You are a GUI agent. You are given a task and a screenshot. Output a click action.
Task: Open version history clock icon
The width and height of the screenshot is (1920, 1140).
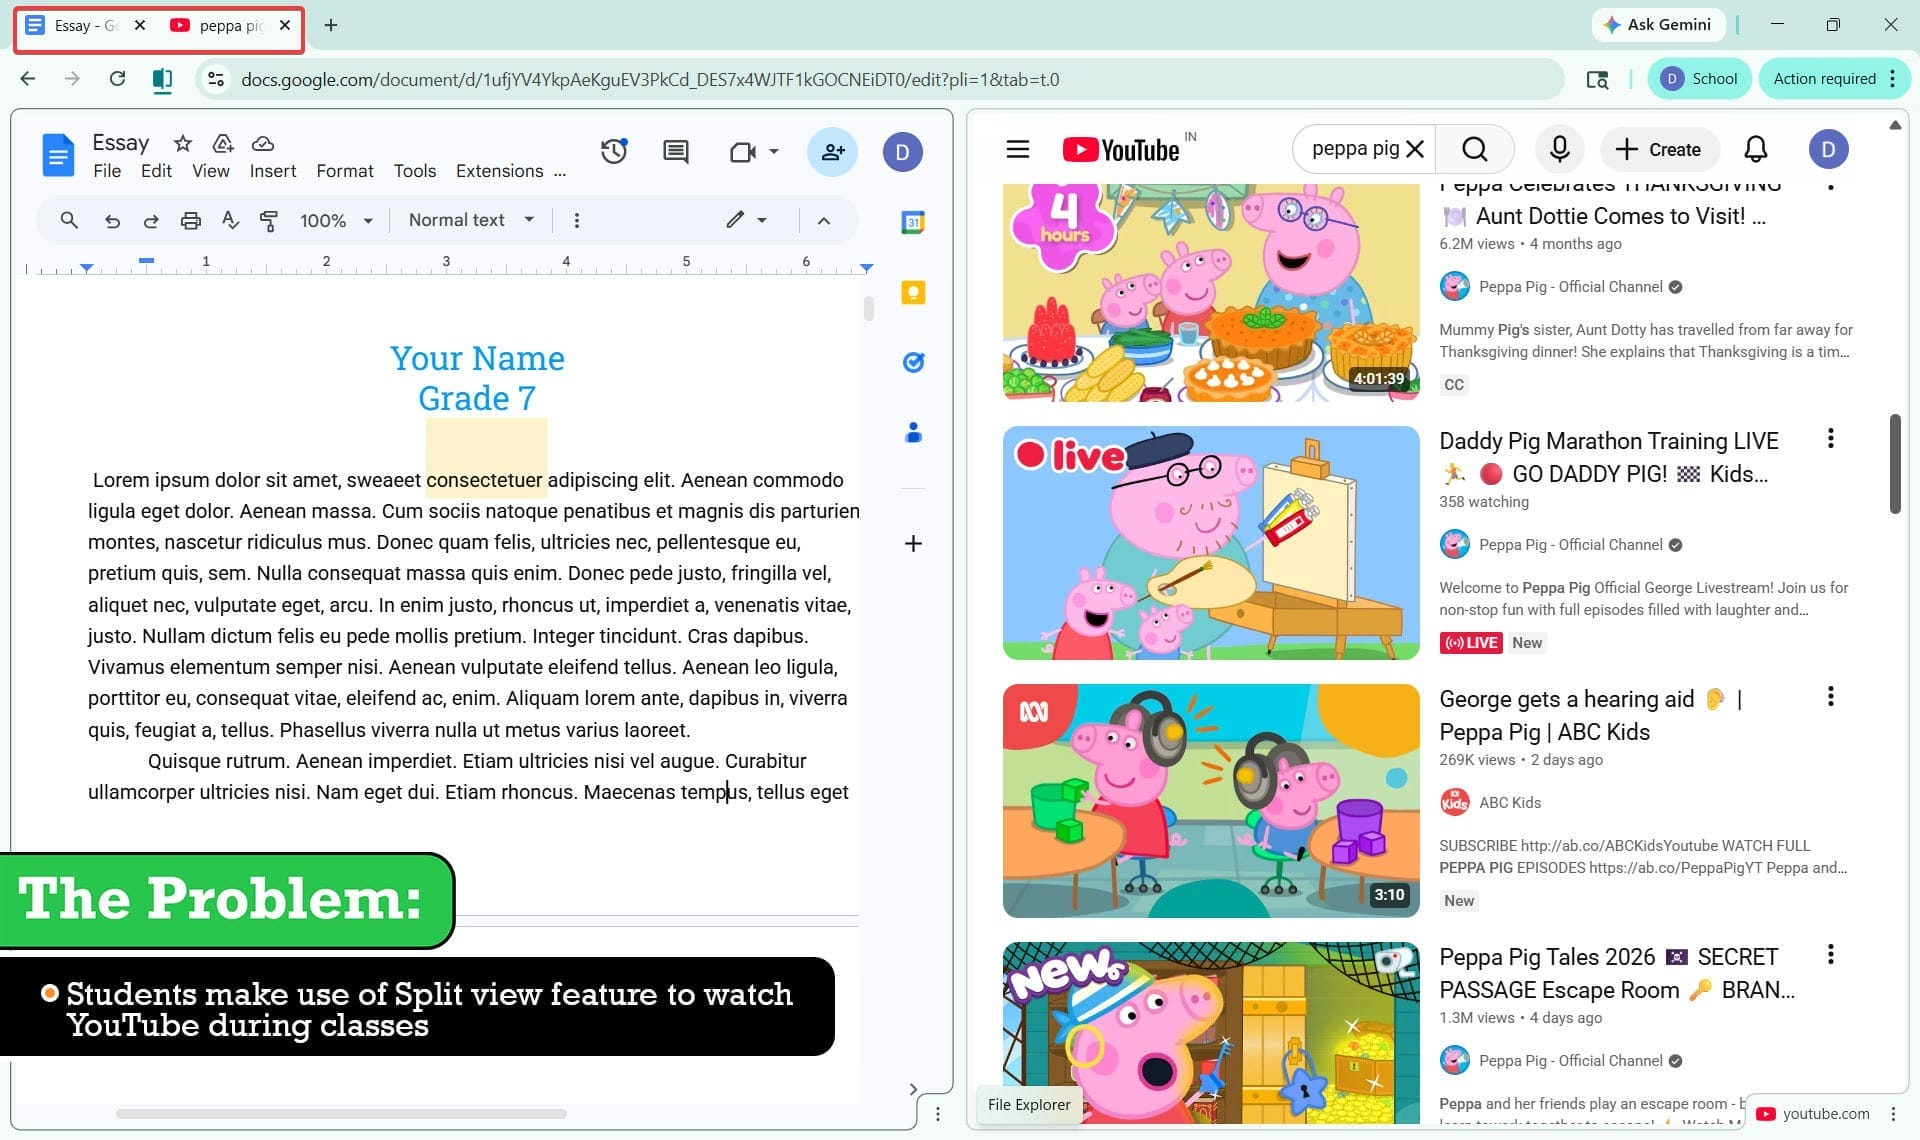tap(614, 151)
